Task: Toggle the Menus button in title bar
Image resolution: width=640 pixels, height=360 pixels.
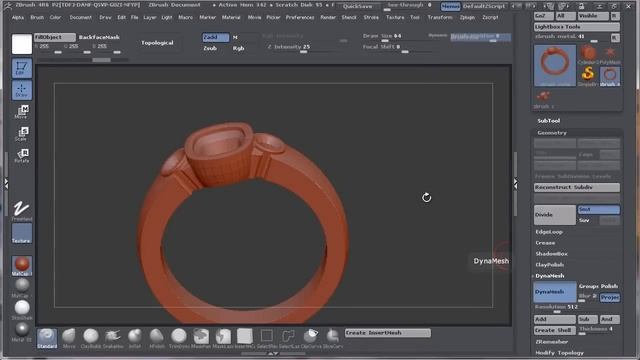Action: click(x=450, y=7)
